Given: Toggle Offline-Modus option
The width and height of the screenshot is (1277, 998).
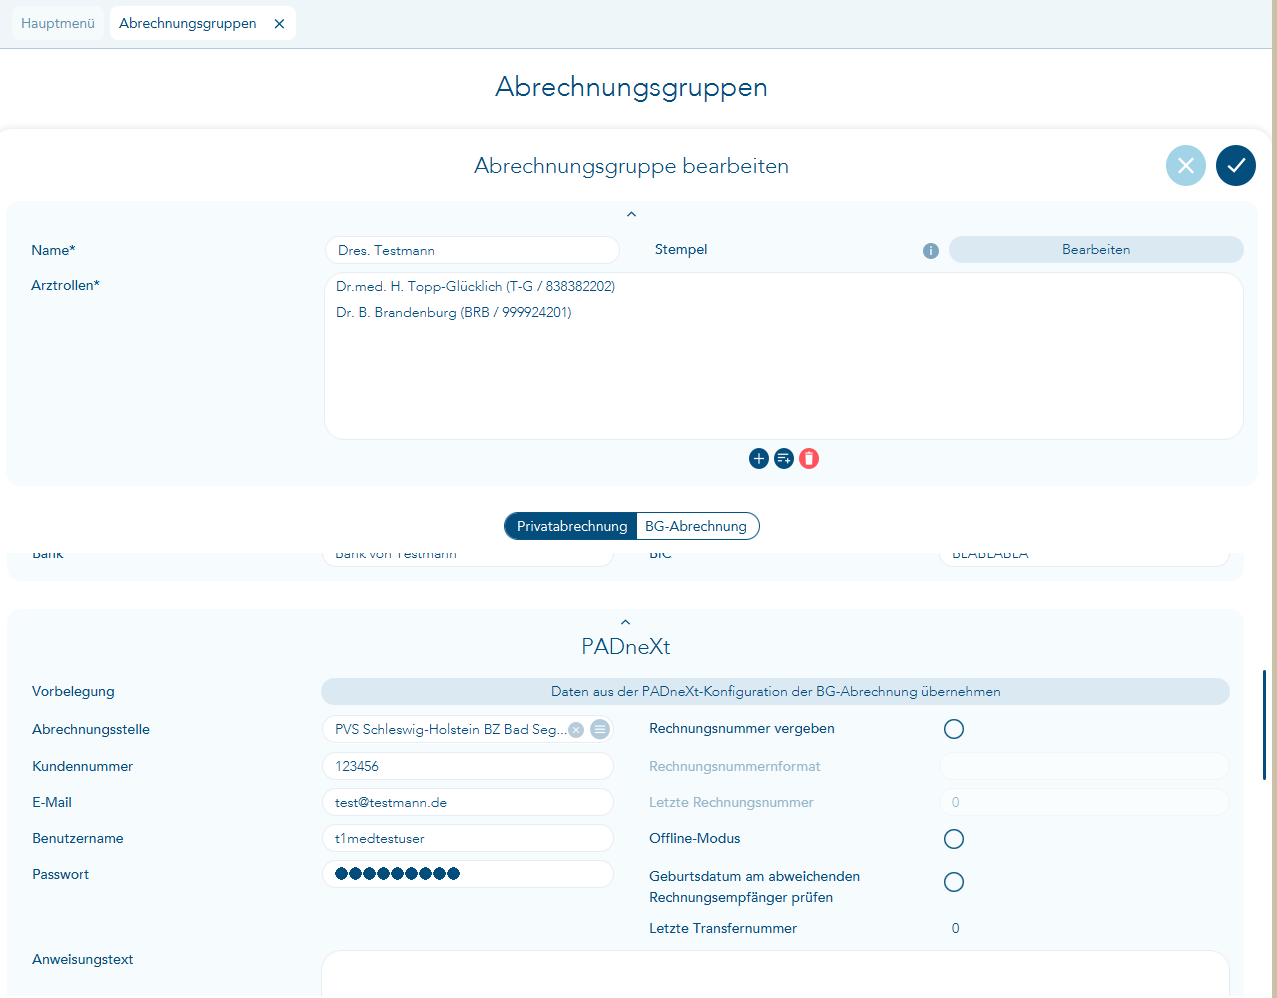Looking at the screenshot, I should point(953,839).
